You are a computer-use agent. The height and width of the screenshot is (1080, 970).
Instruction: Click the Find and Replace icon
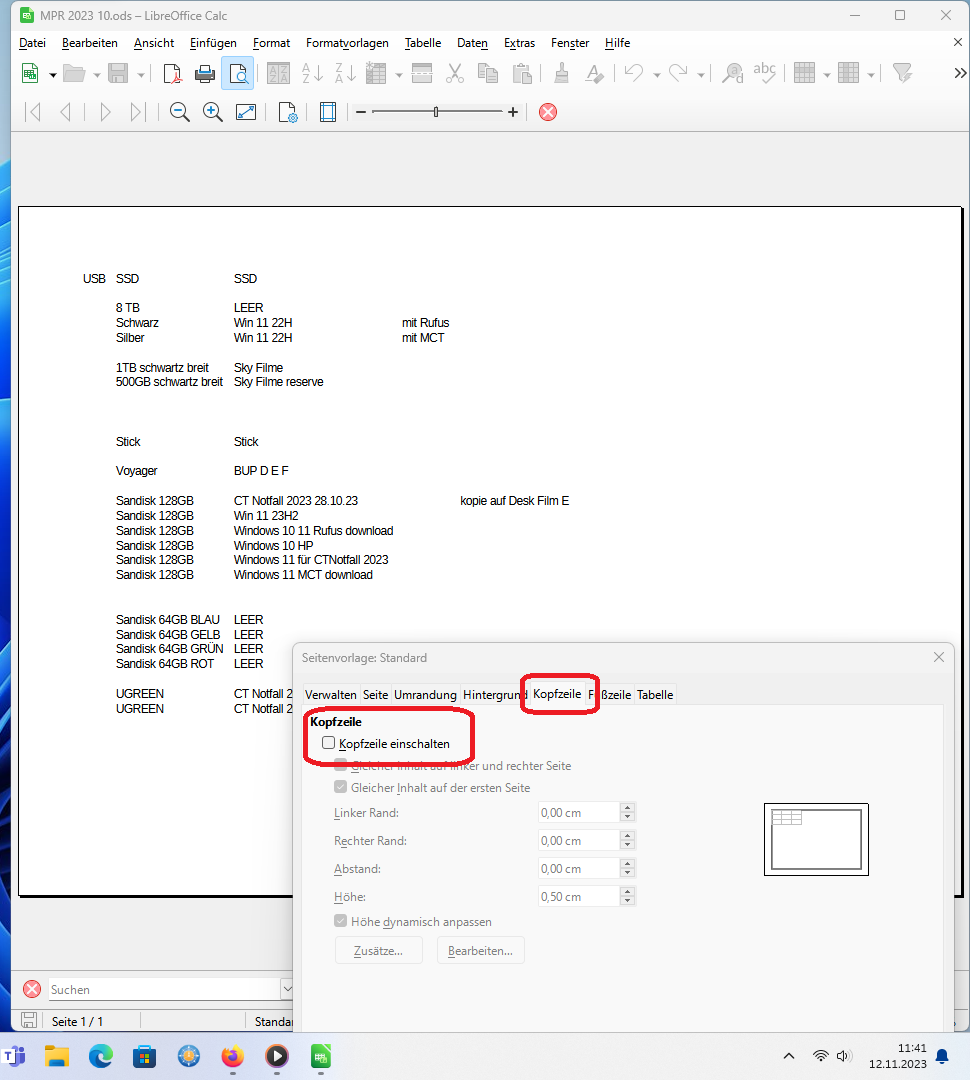coord(732,73)
